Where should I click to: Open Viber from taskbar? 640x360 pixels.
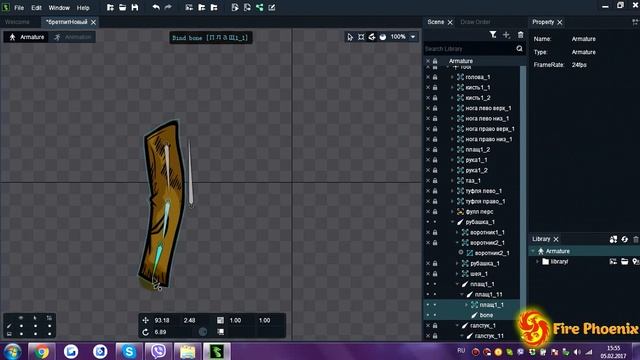[158, 351]
